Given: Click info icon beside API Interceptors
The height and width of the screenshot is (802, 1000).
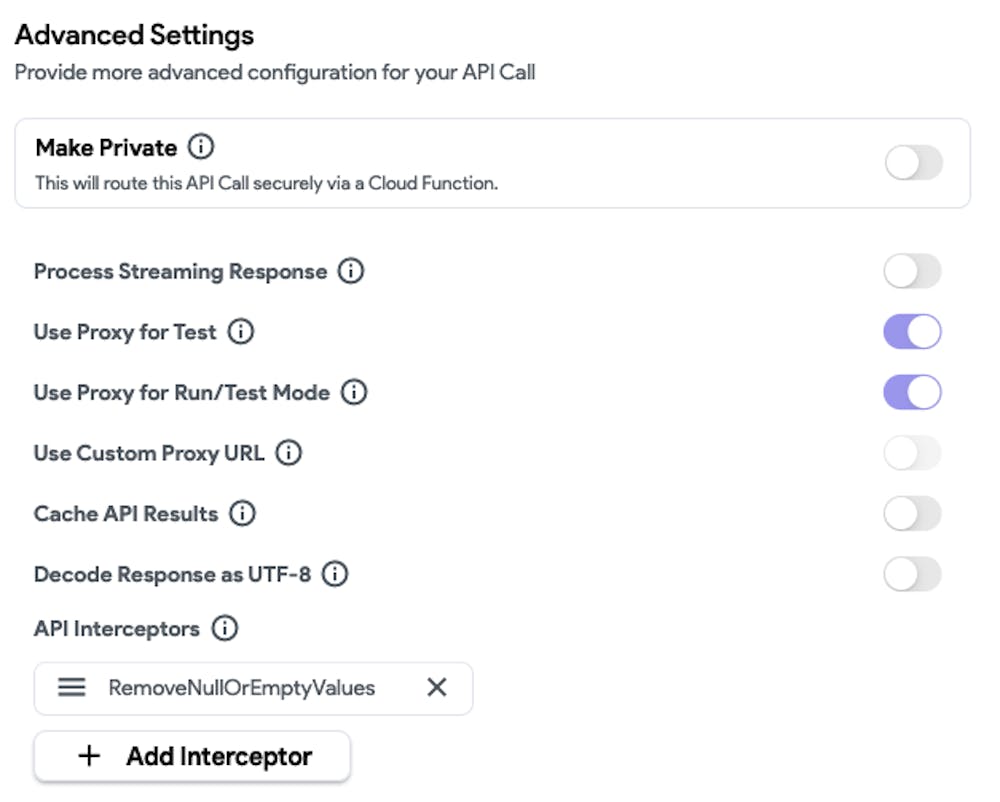Looking at the screenshot, I should click(x=225, y=629).
